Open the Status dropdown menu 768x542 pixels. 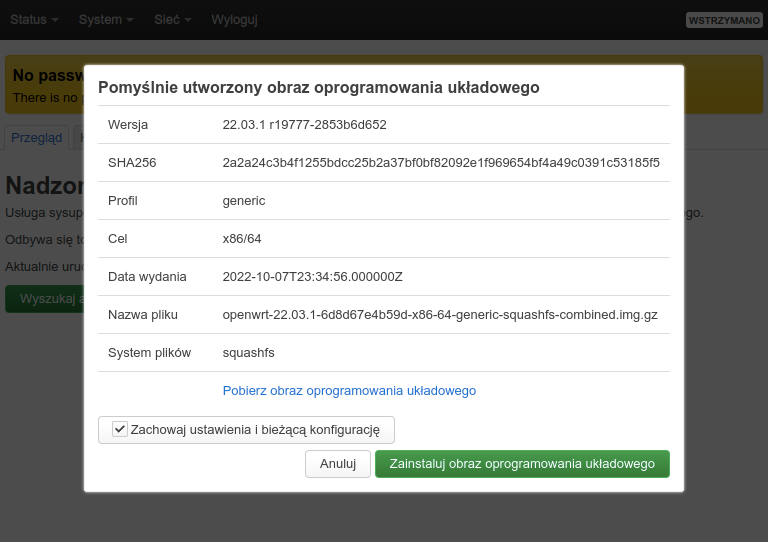34,20
